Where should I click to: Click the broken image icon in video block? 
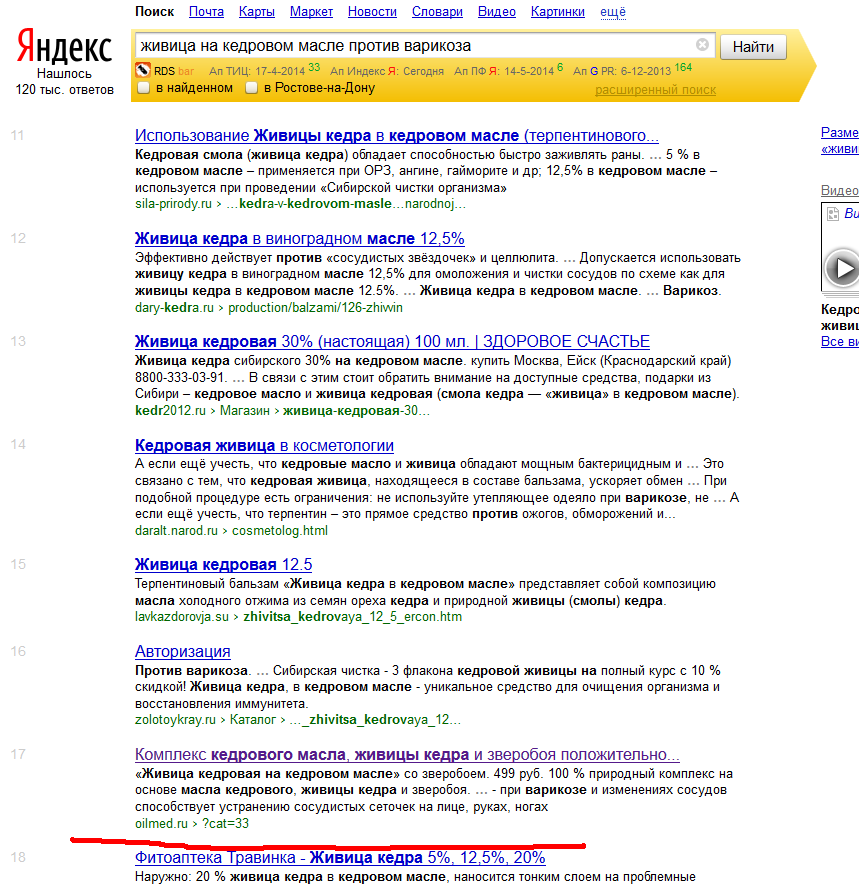832,214
